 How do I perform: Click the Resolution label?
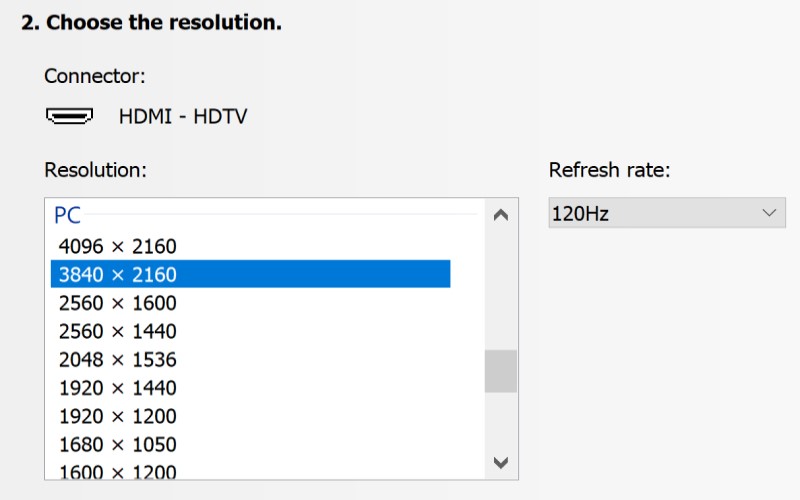tap(95, 170)
